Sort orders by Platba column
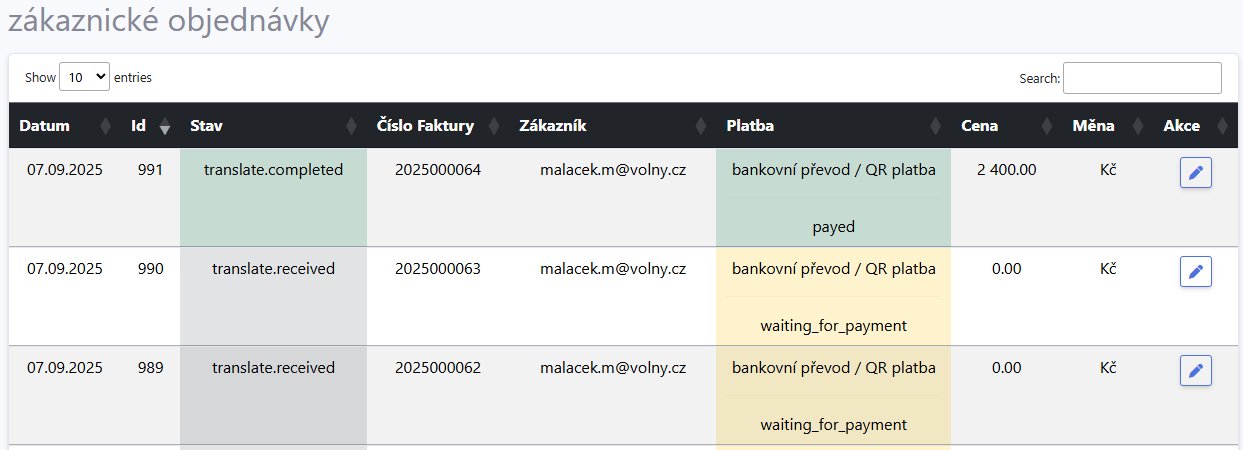Viewport: 1243px width, 450px height. [935, 126]
